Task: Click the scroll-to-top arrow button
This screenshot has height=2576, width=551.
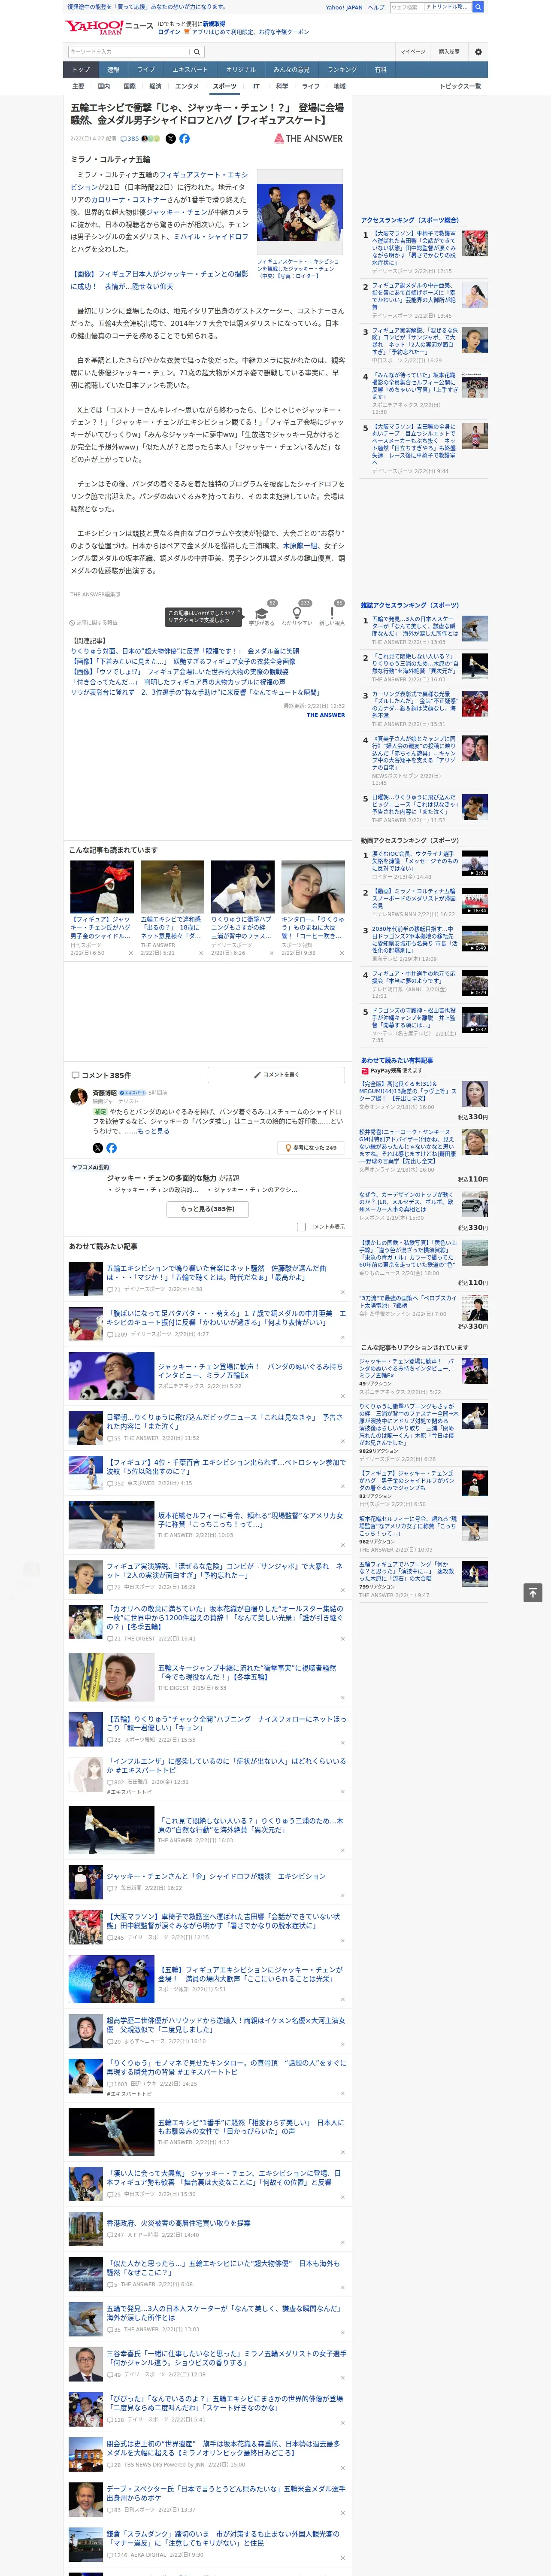Action: (x=533, y=1592)
